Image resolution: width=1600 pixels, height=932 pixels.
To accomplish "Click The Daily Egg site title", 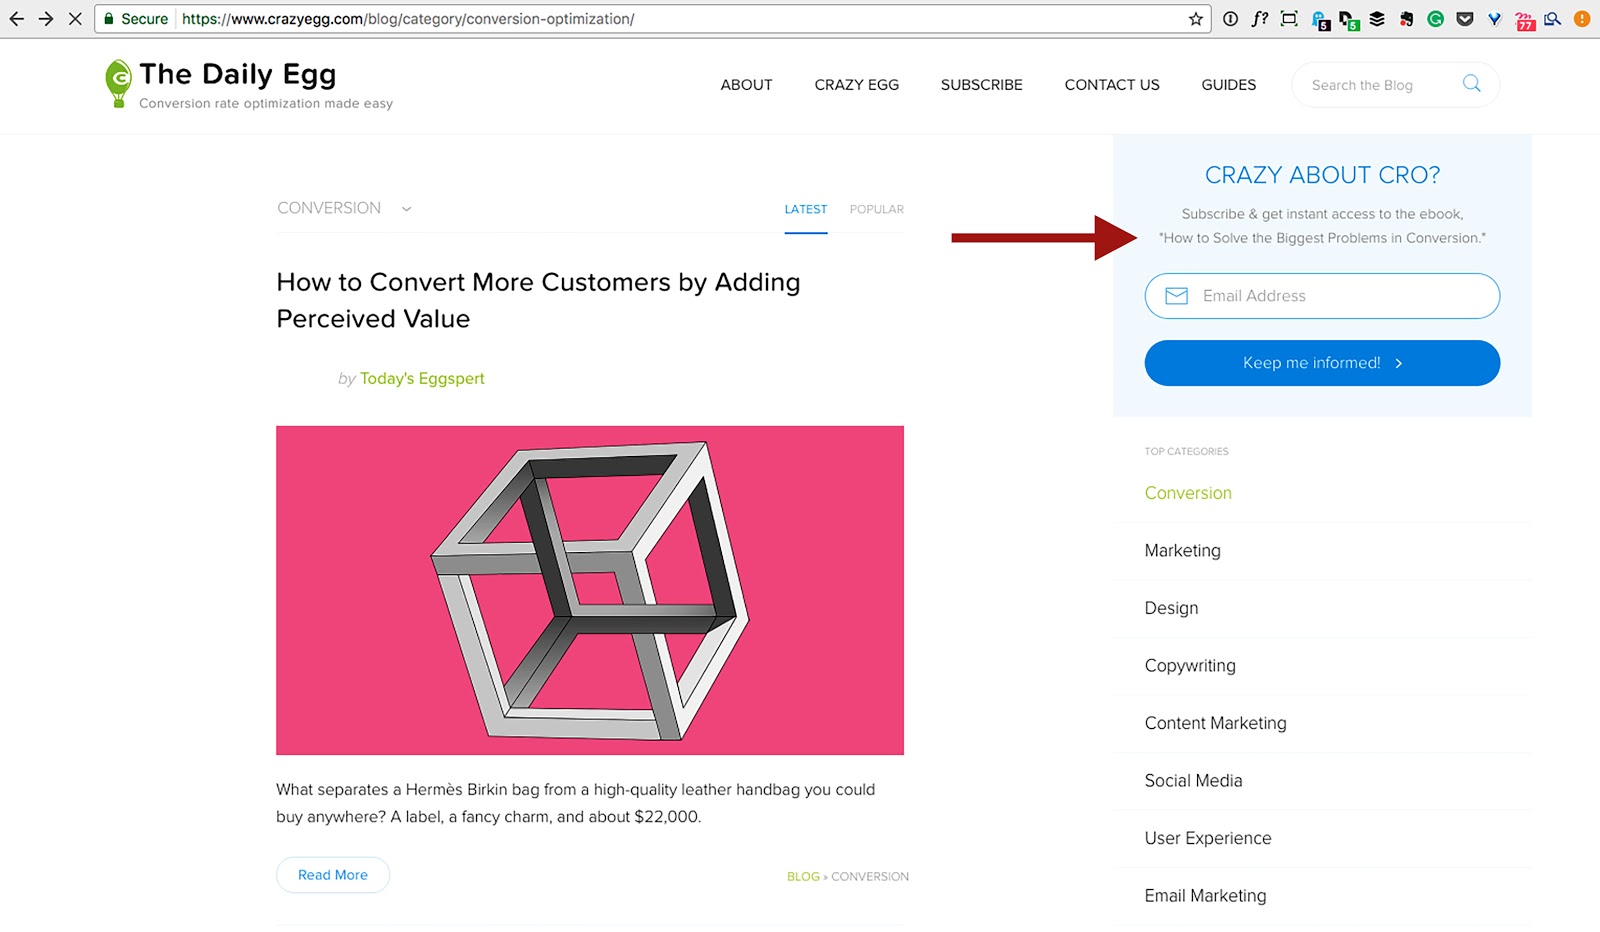I will (237, 74).
